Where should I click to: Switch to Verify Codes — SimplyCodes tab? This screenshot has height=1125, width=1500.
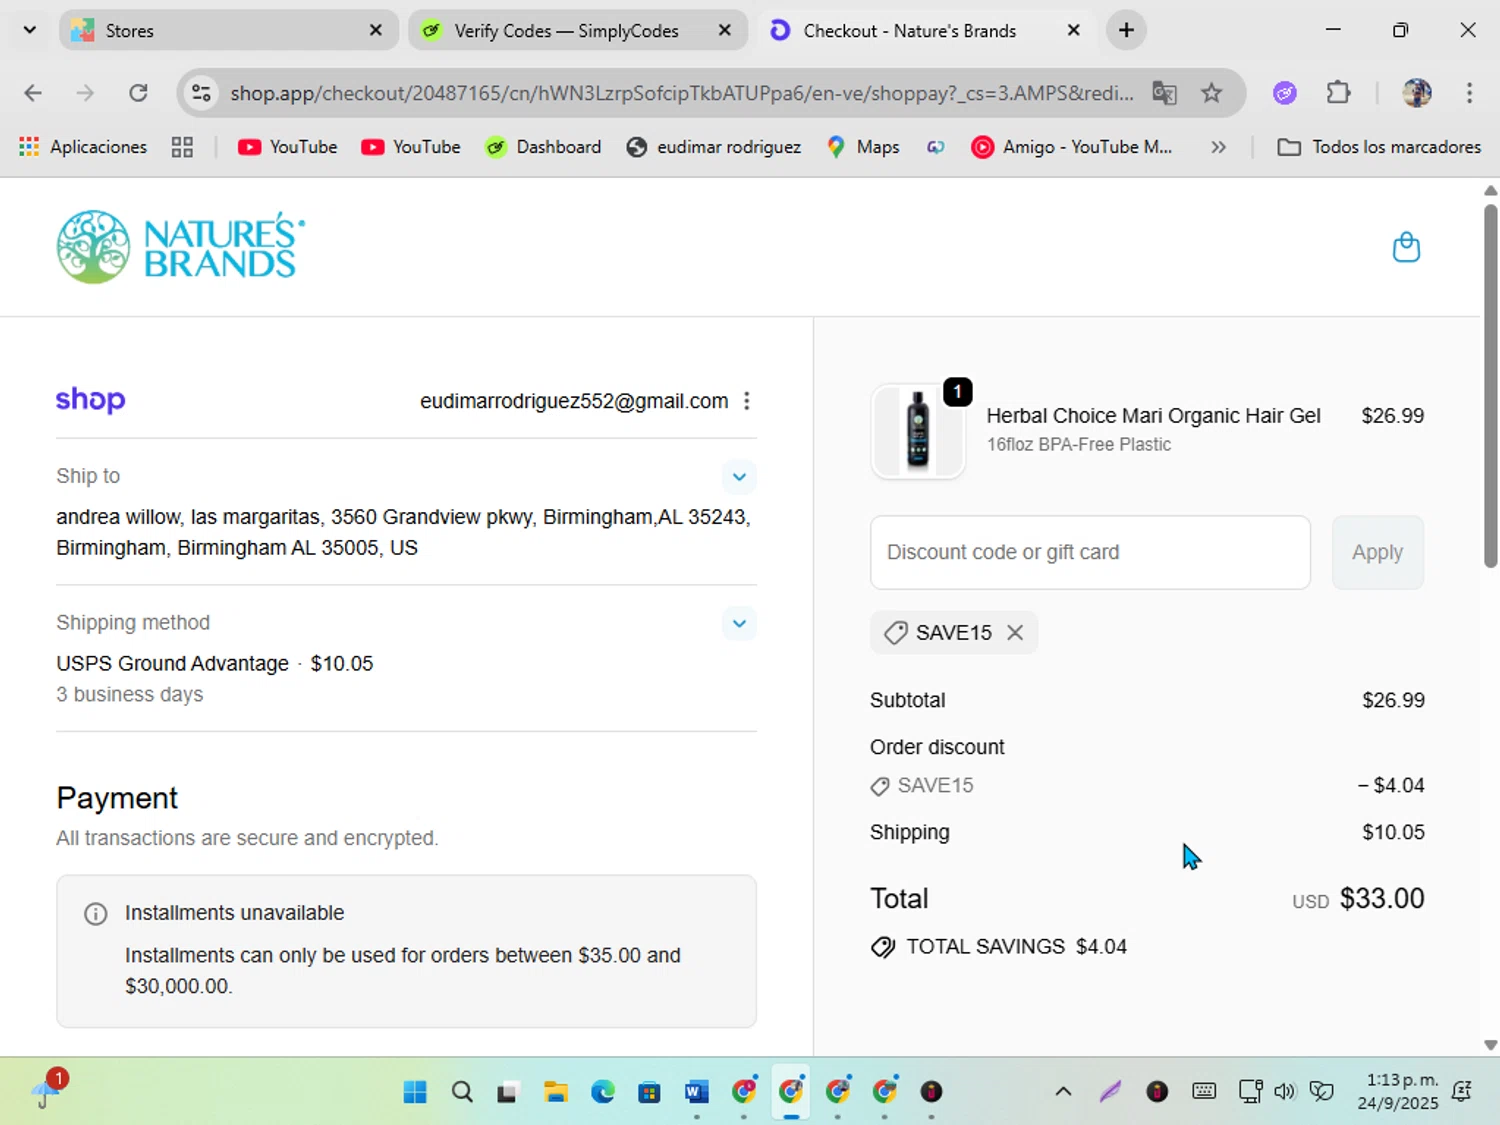[577, 30]
